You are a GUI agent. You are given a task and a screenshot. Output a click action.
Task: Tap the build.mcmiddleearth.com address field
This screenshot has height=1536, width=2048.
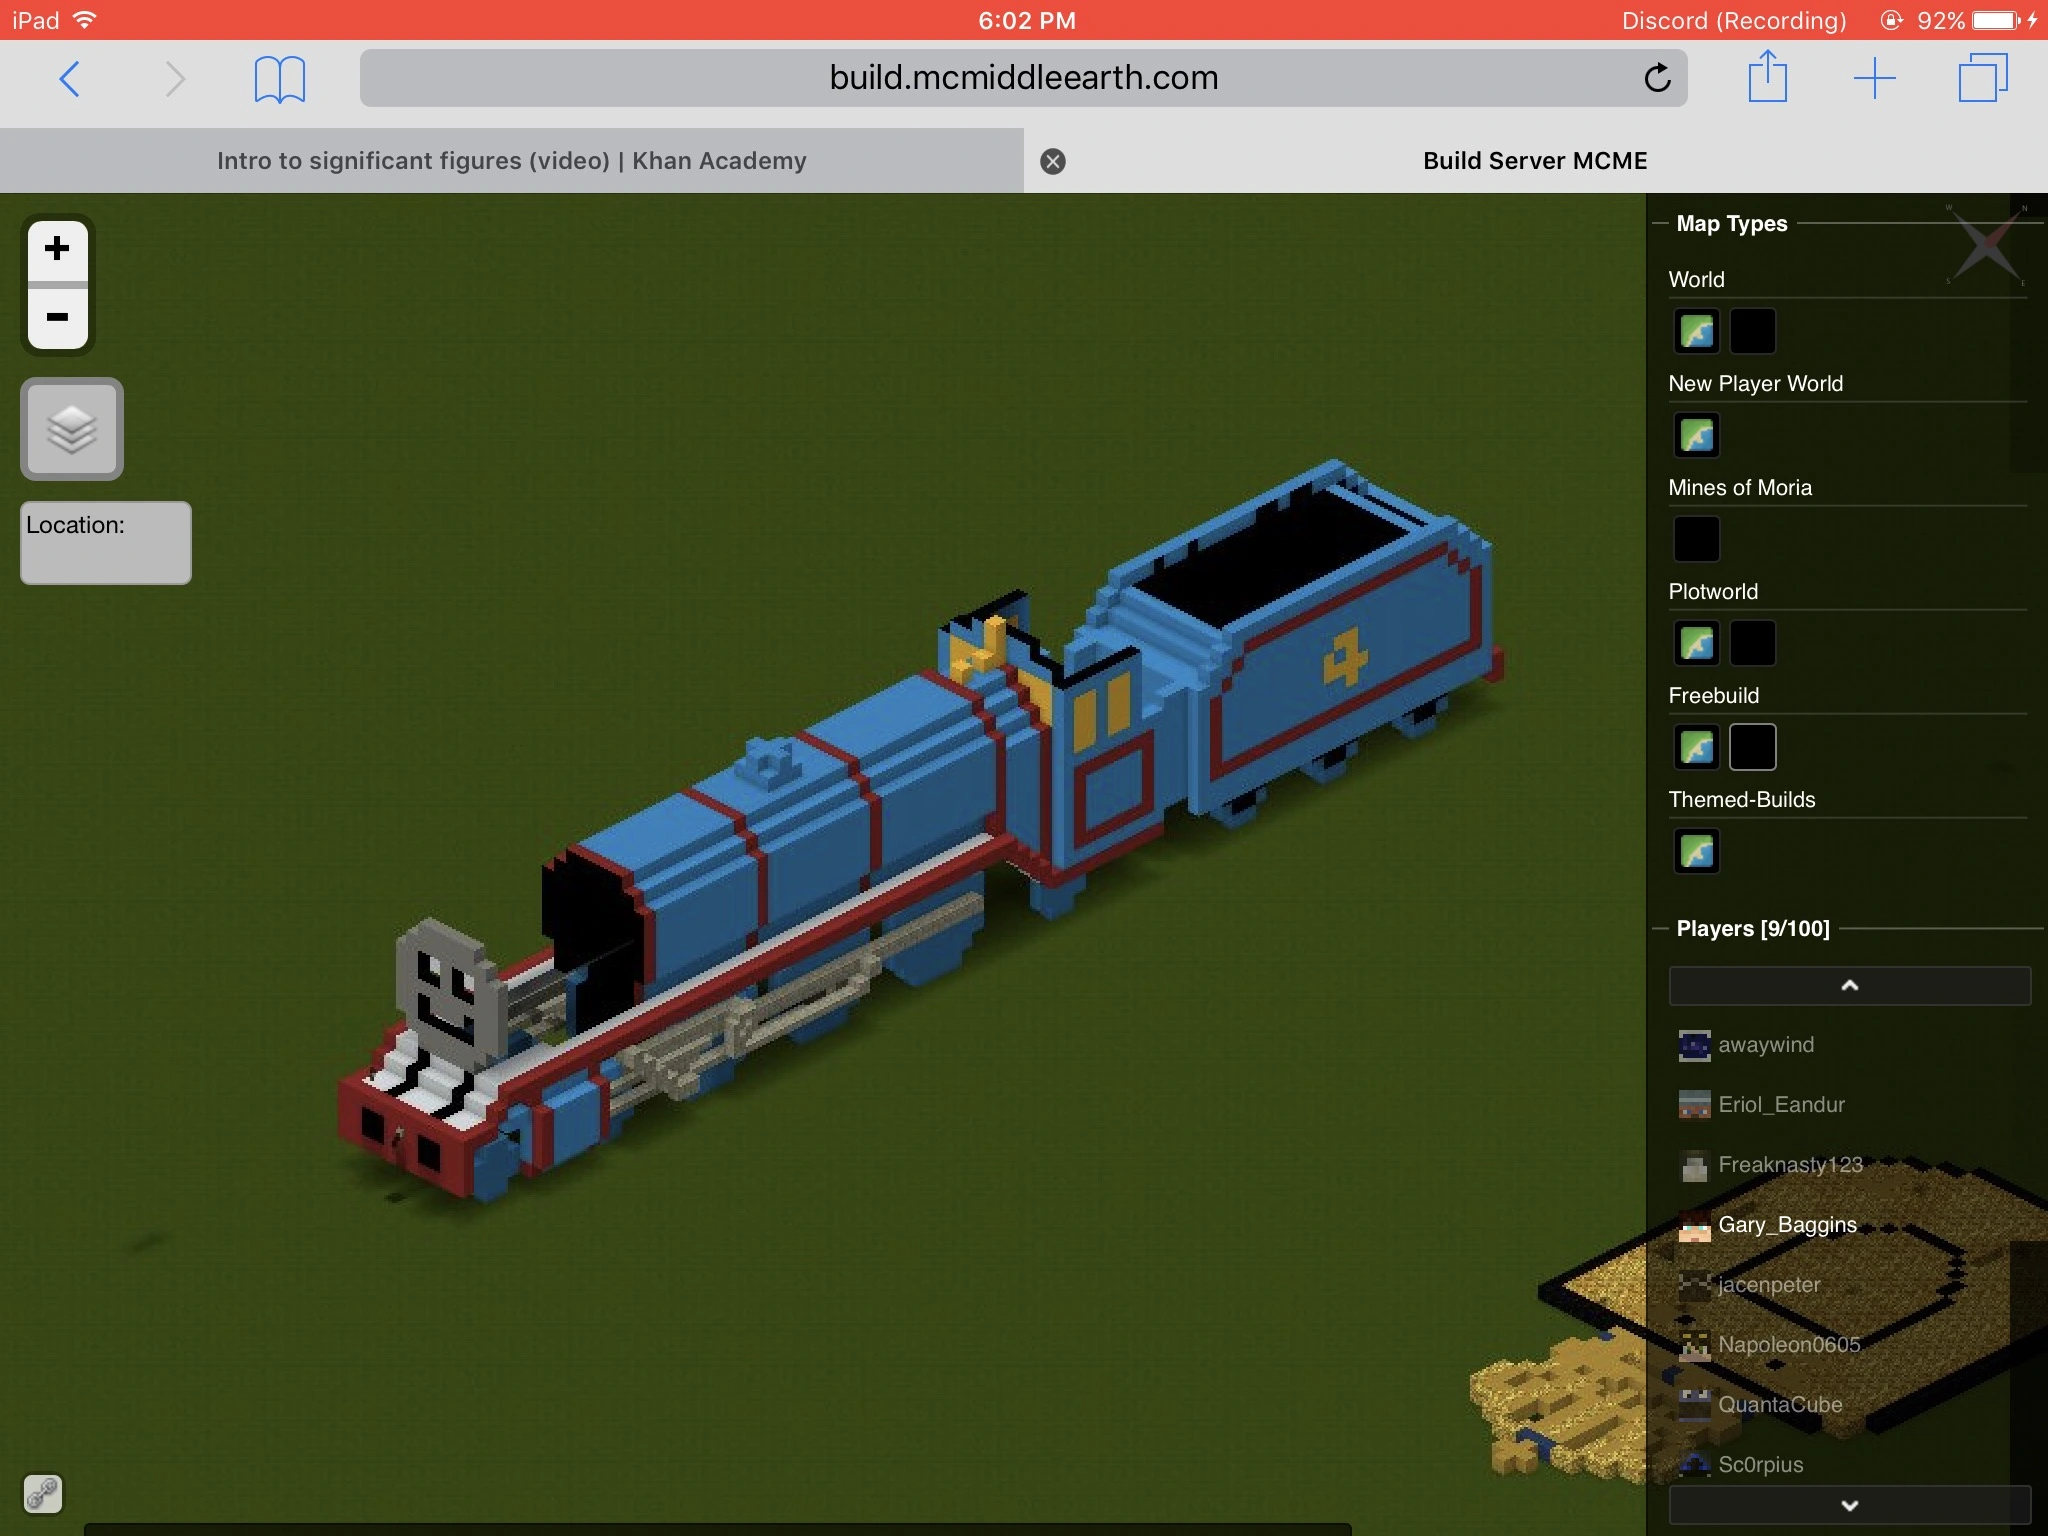click(x=1022, y=78)
